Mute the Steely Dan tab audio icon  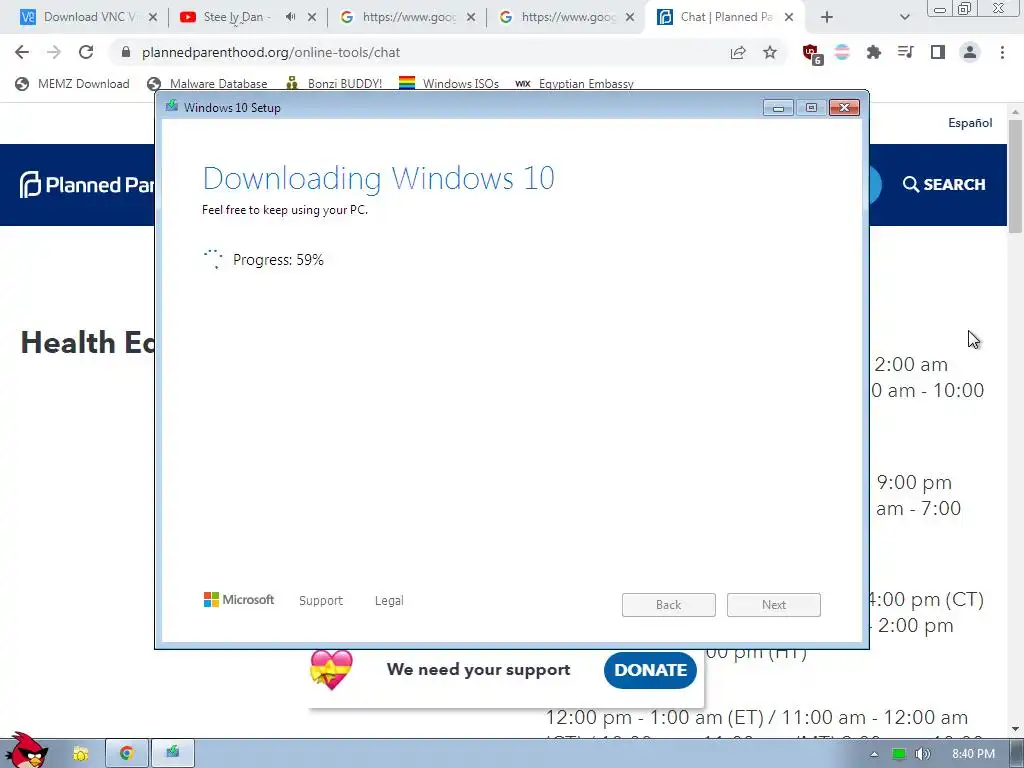290,18
